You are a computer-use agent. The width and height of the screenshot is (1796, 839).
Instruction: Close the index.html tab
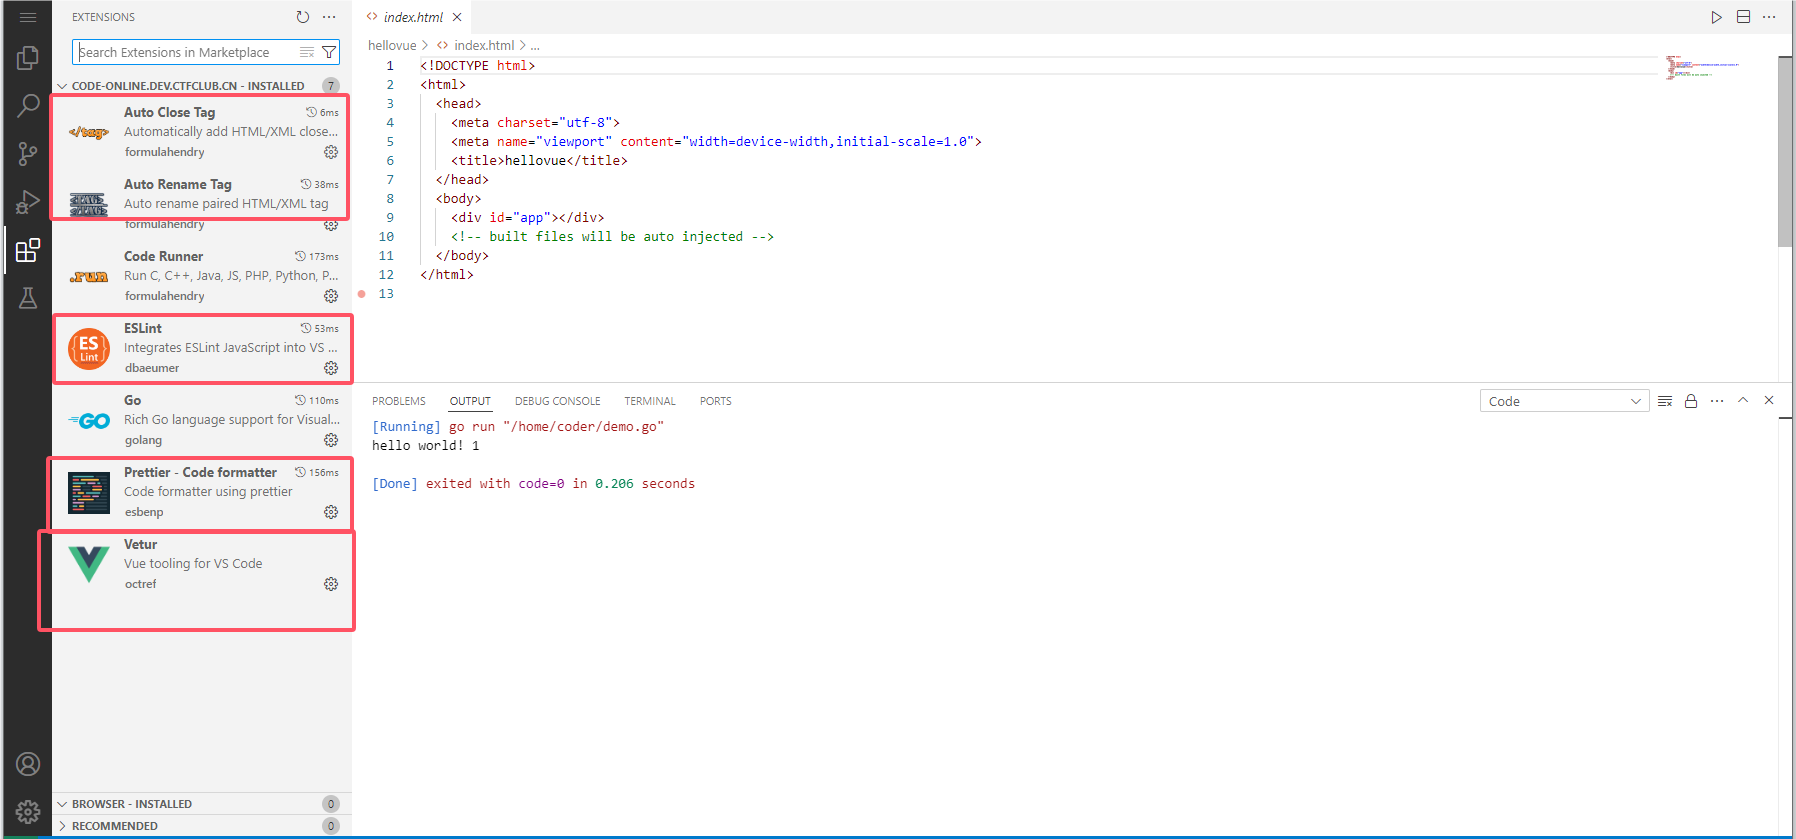457,17
